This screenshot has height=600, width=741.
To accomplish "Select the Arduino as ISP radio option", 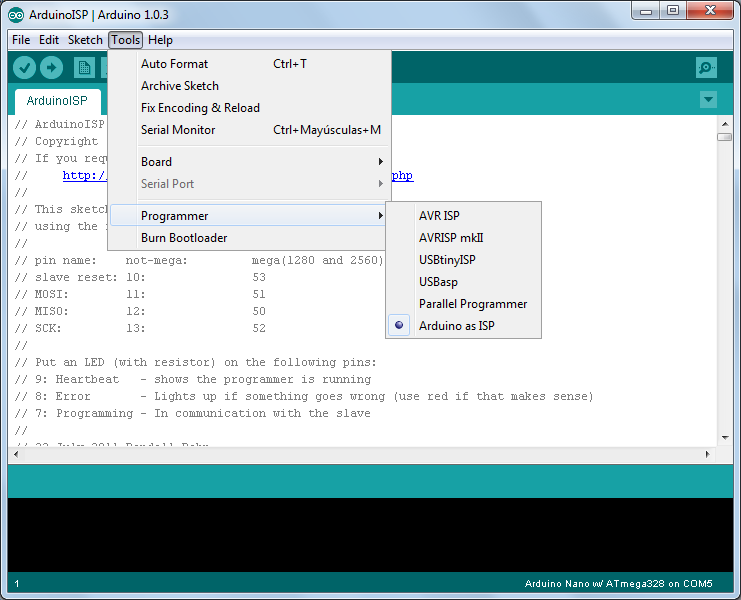I will point(464,326).
